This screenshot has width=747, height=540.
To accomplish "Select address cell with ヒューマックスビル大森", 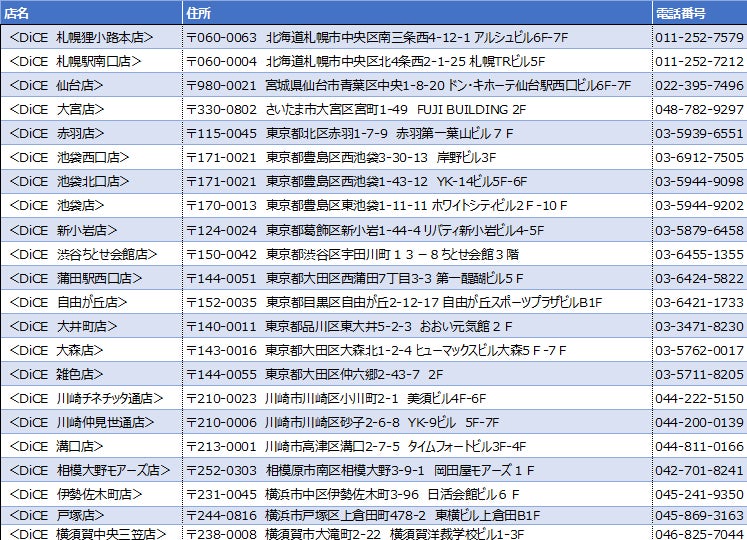I will pyautogui.click(x=417, y=350).
